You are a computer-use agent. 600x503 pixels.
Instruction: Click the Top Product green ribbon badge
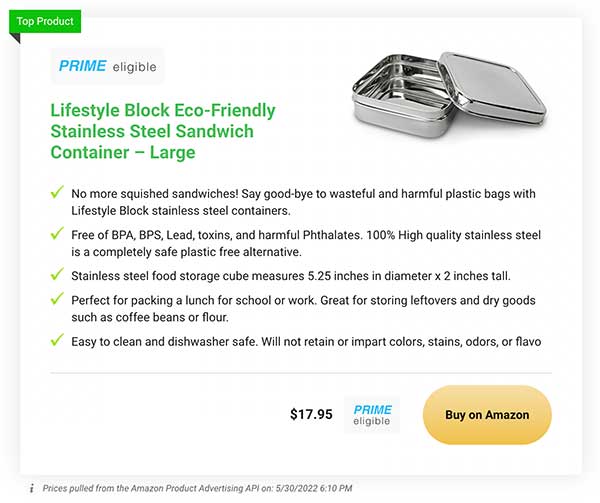pos(45,21)
